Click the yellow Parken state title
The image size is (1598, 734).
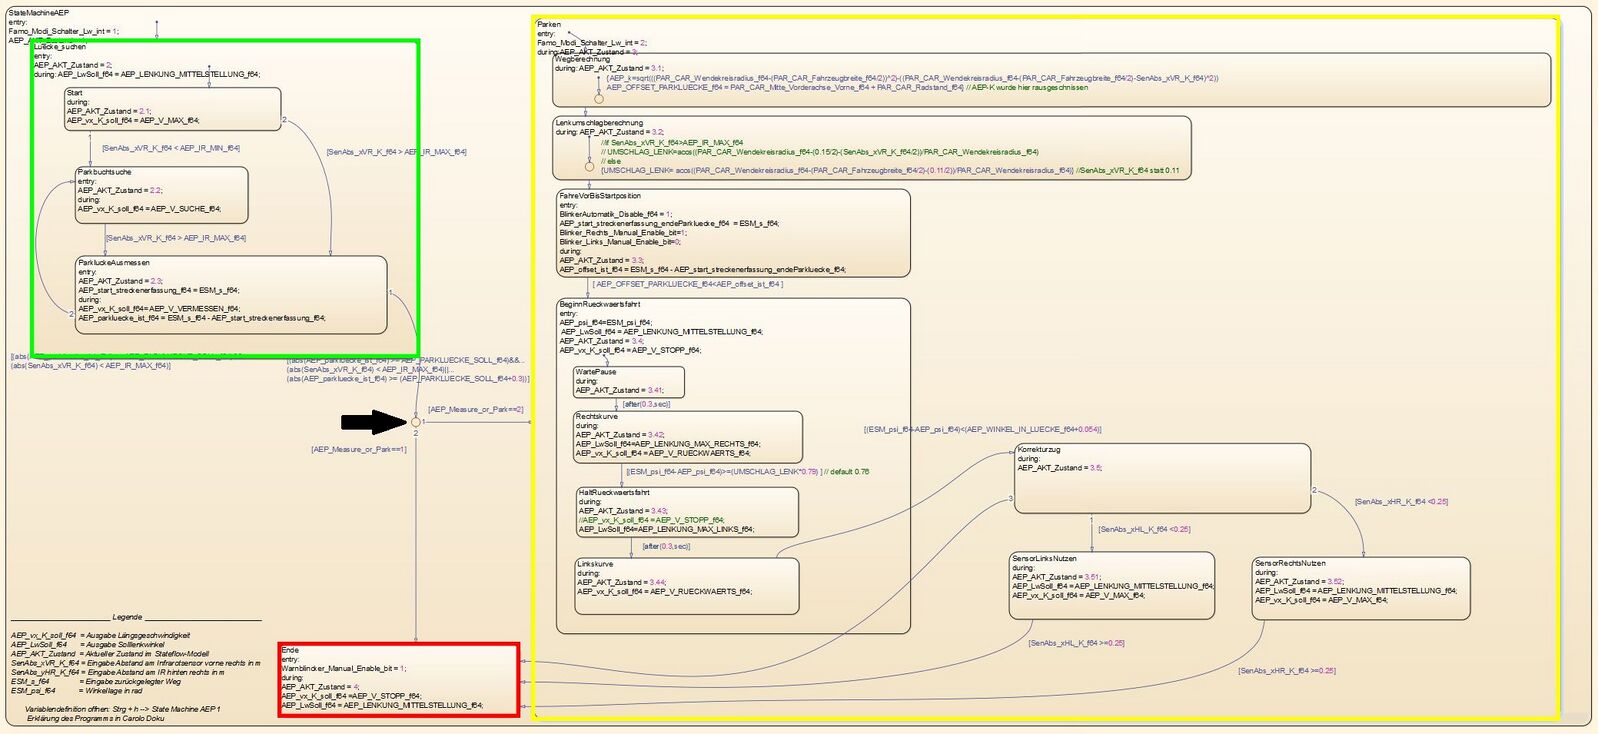549,25
